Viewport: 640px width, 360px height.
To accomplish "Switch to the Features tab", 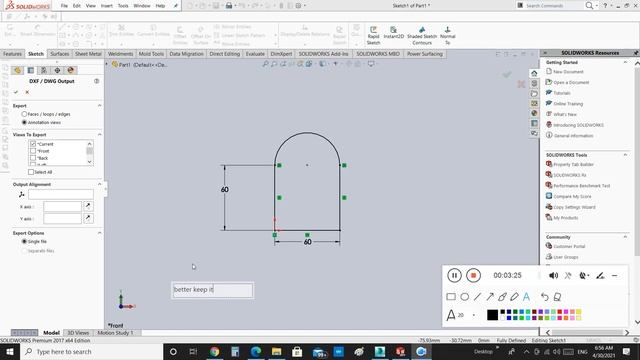I will click(12, 54).
